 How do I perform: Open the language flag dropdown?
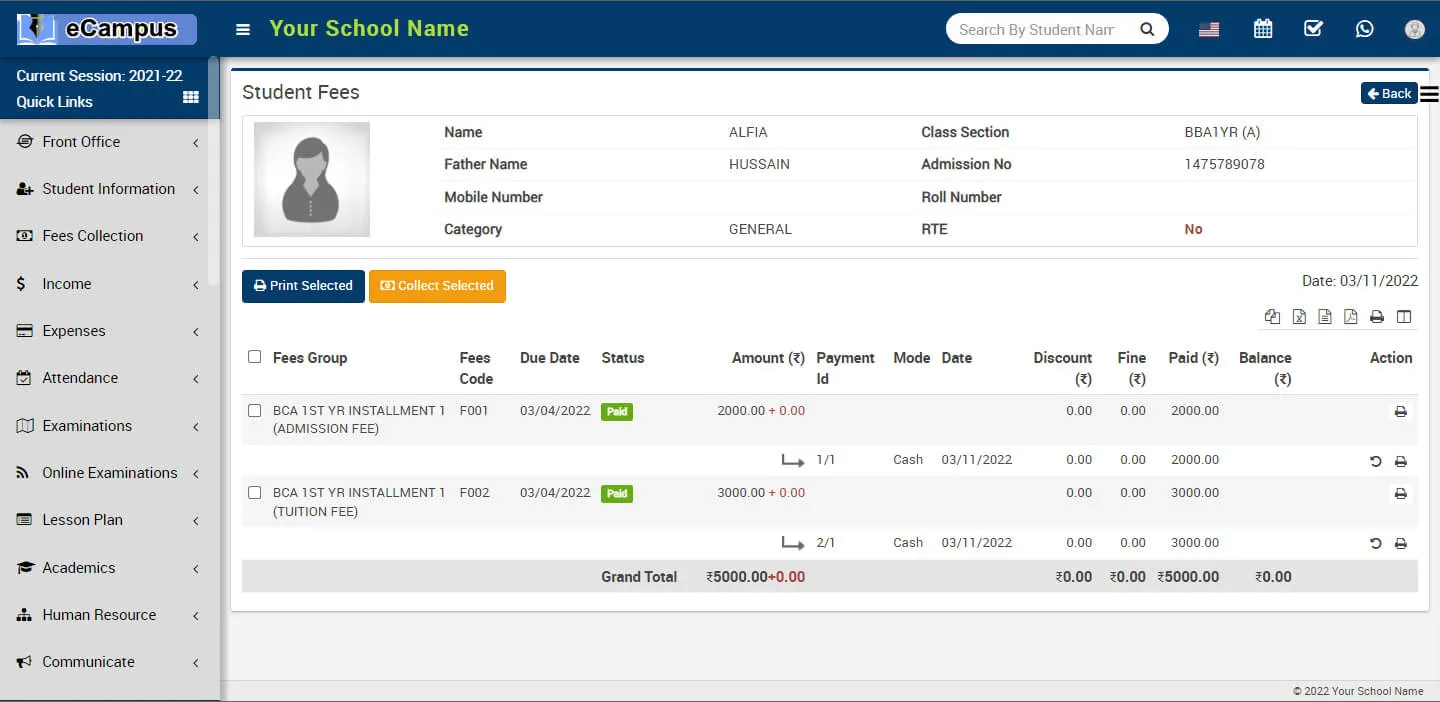click(x=1209, y=30)
